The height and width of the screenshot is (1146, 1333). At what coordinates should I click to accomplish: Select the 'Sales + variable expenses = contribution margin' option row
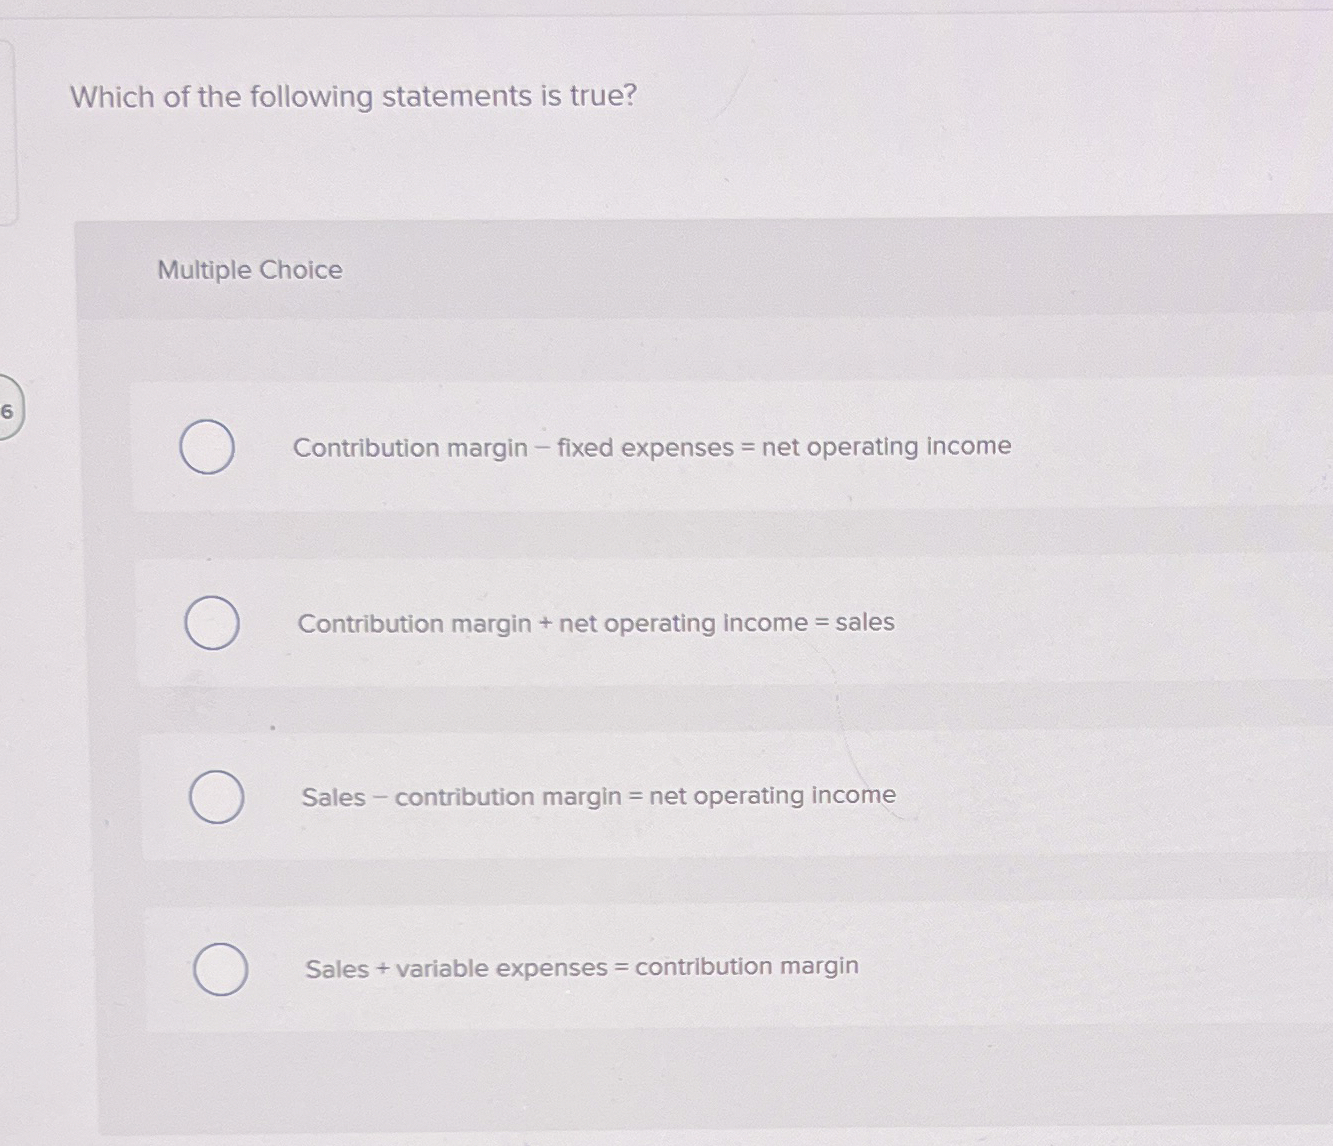pos(580,967)
